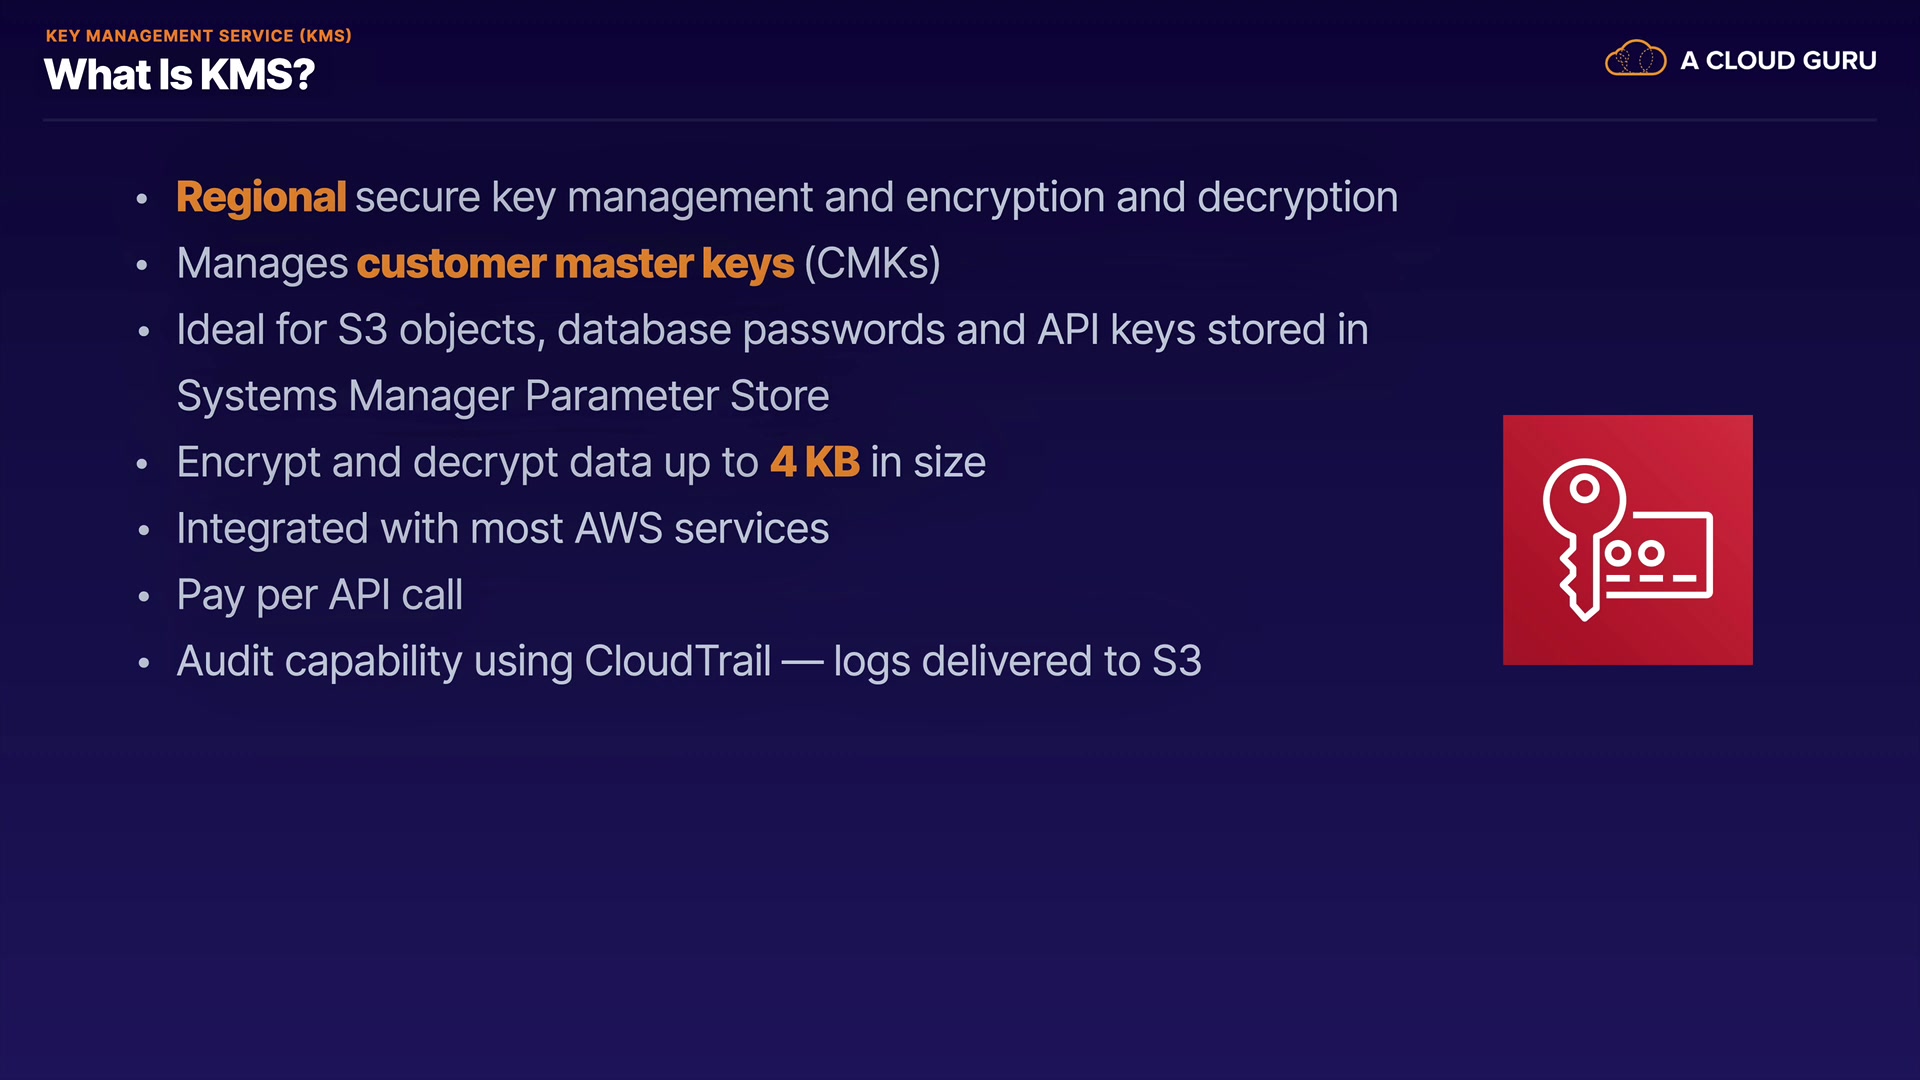Click the "KEY MANAGEMENT SERVICE (KMS)" header label
Image resolution: width=1920 pixels, height=1080 pixels.
[198, 36]
